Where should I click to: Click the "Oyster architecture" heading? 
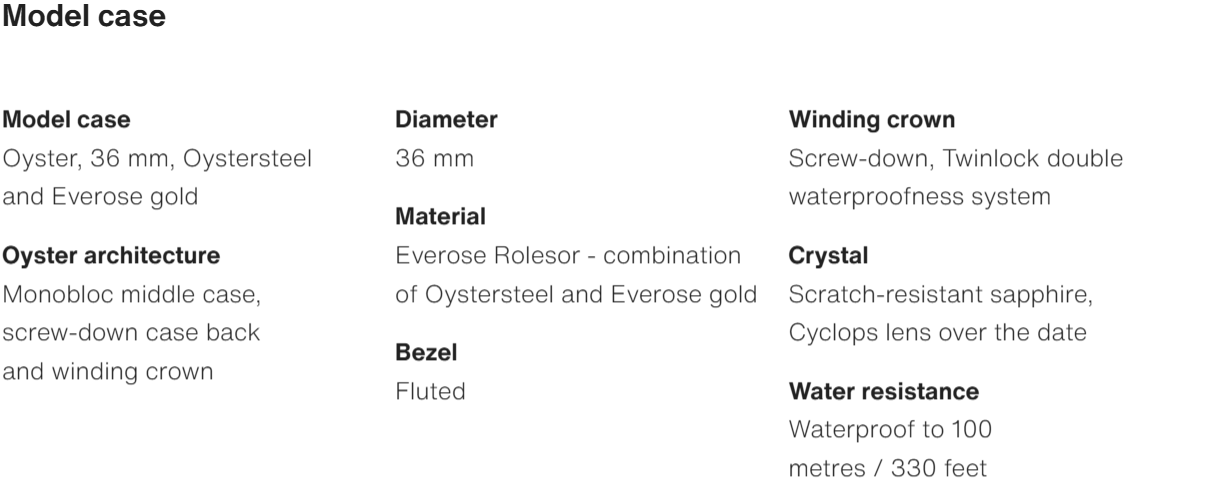point(111,256)
